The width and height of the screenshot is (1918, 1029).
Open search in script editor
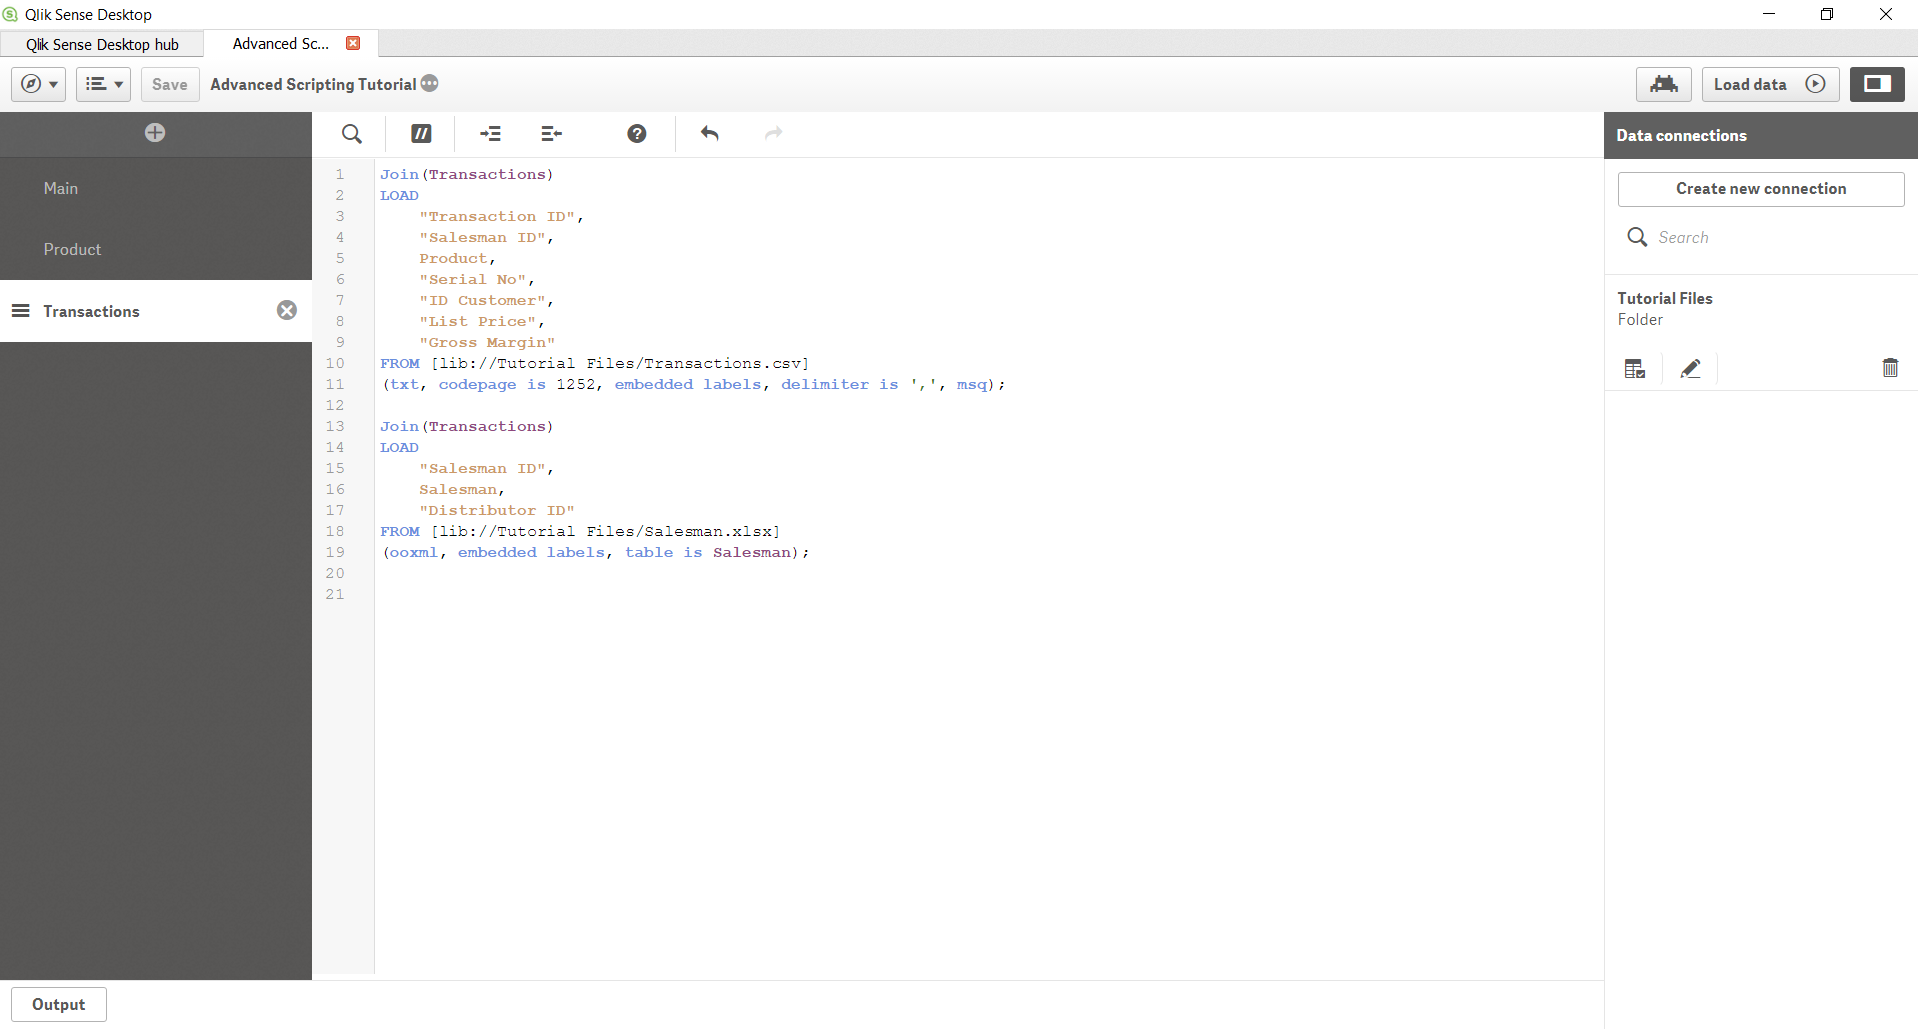pyautogui.click(x=352, y=134)
